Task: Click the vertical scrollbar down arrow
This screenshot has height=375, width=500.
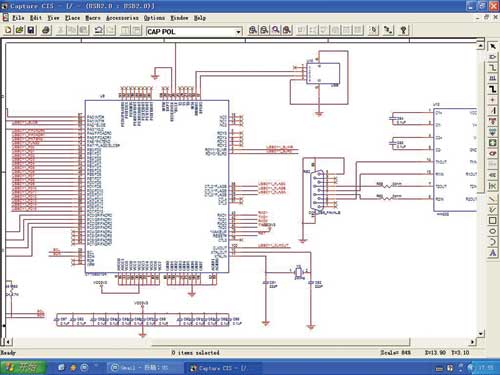Action: pos(480,333)
